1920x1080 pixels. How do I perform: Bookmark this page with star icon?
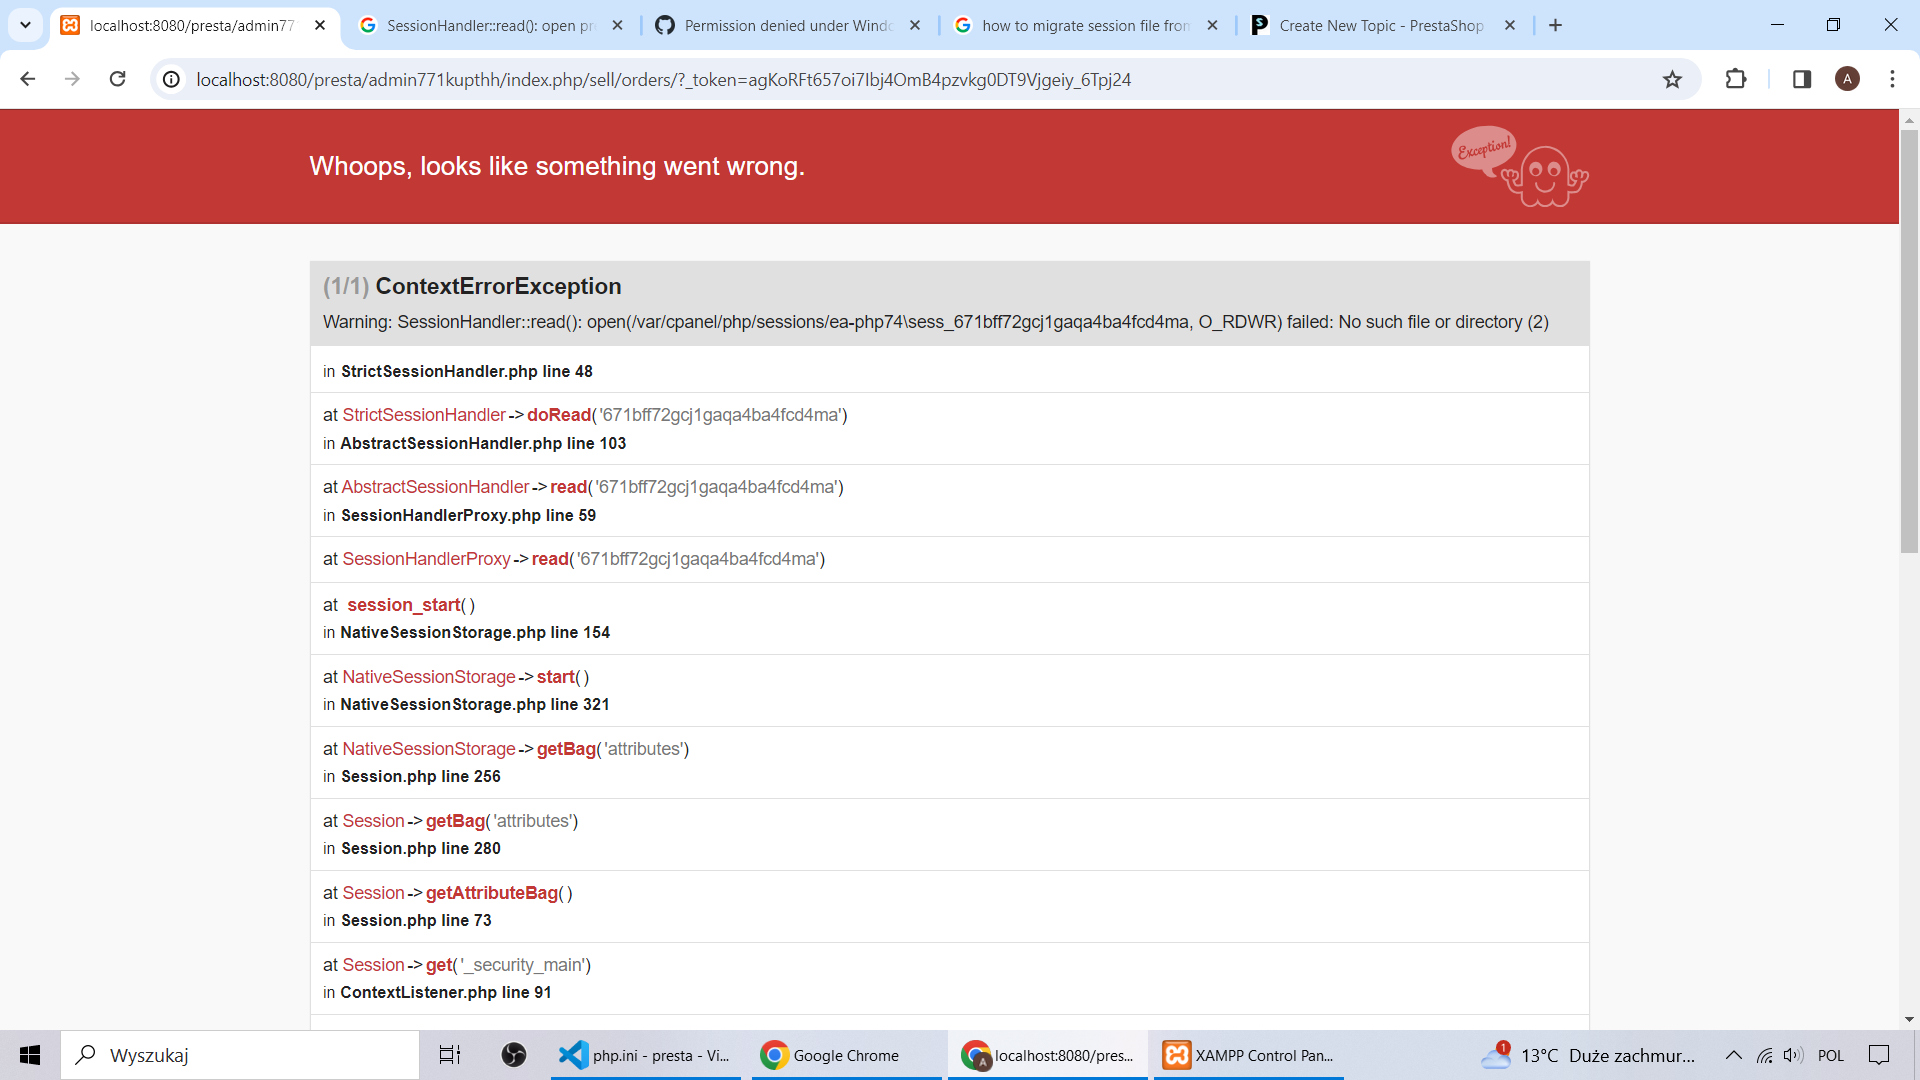(x=1672, y=79)
